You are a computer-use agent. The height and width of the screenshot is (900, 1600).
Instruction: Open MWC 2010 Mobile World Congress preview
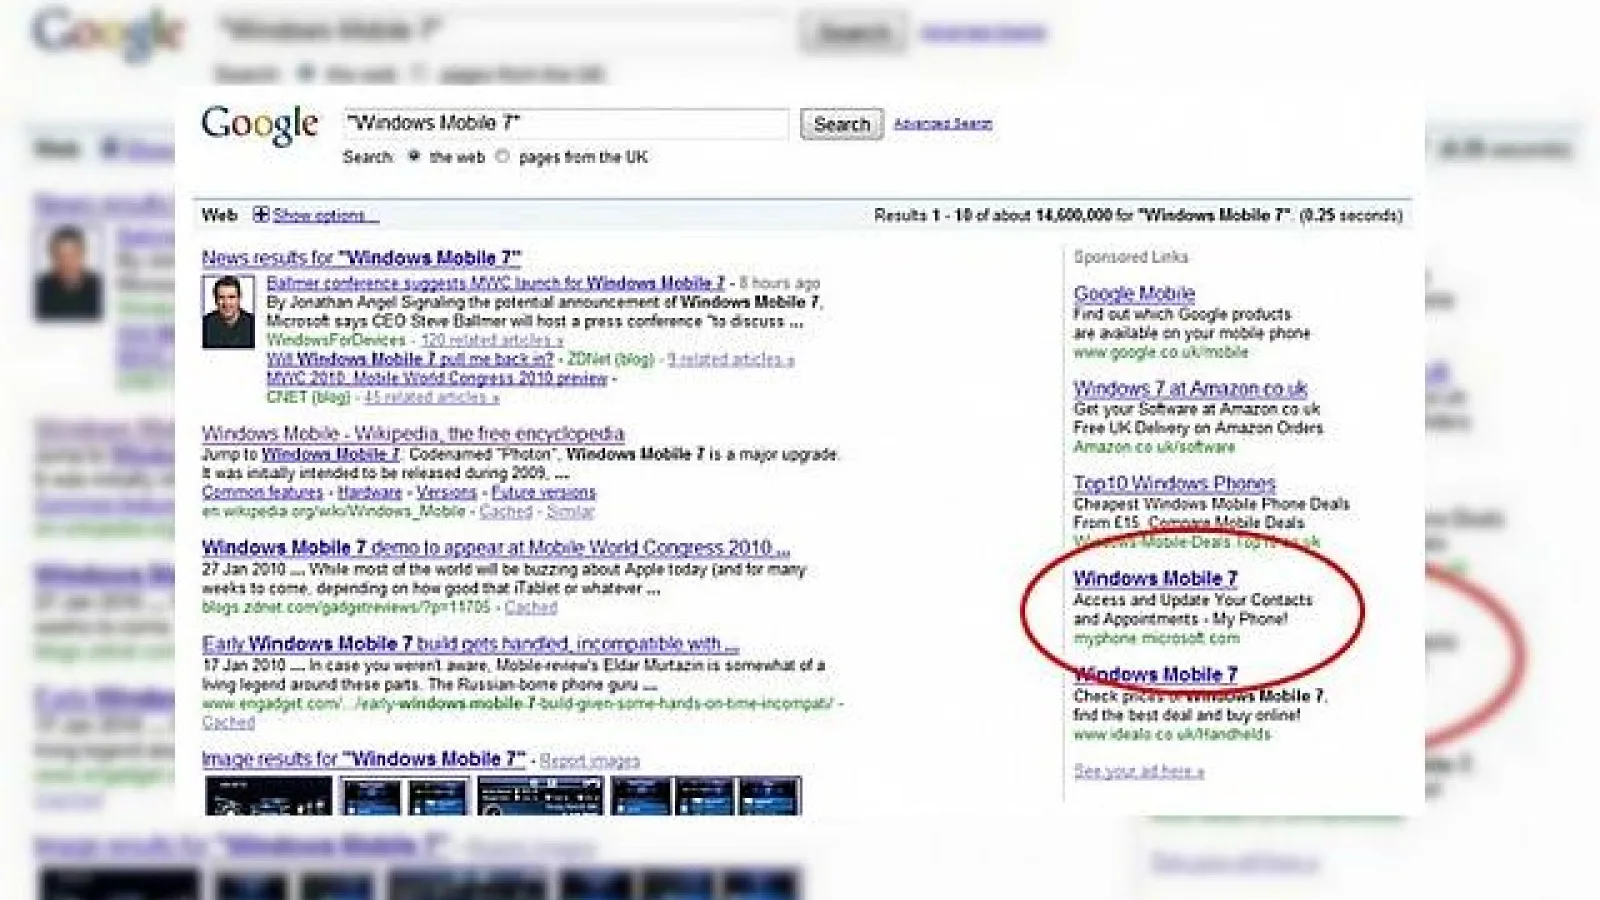point(437,378)
